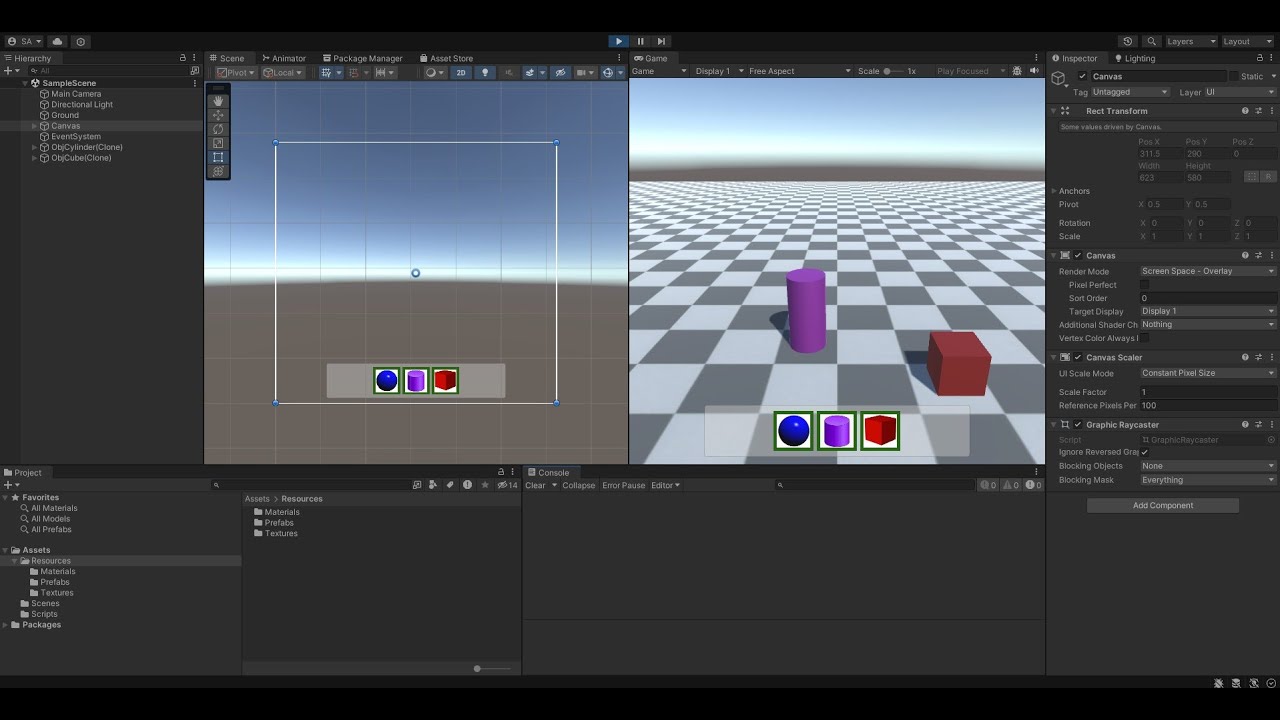Select Directional Light in Hierarchy

[82, 104]
